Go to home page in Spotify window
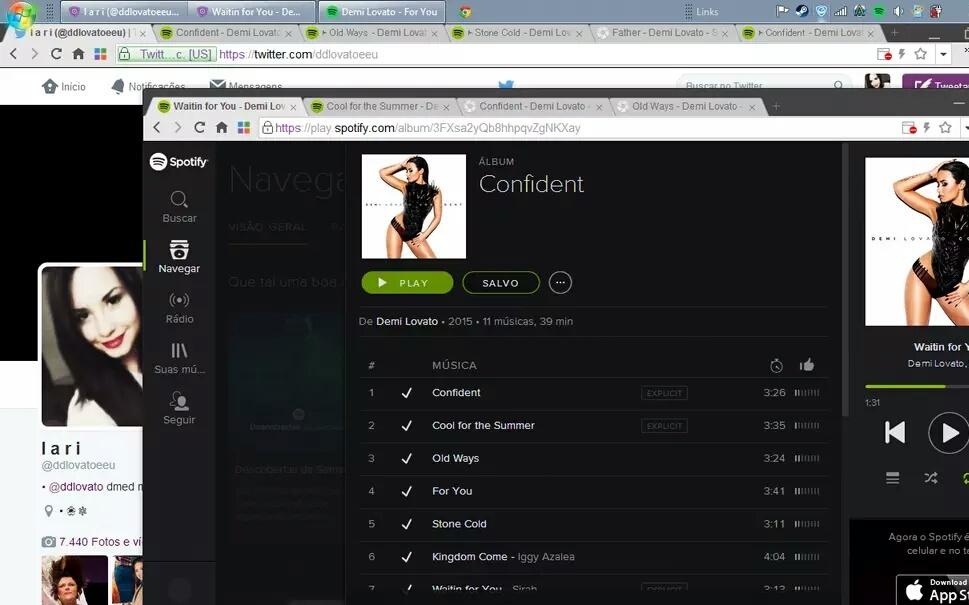969x605 pixels. point(222,127)
